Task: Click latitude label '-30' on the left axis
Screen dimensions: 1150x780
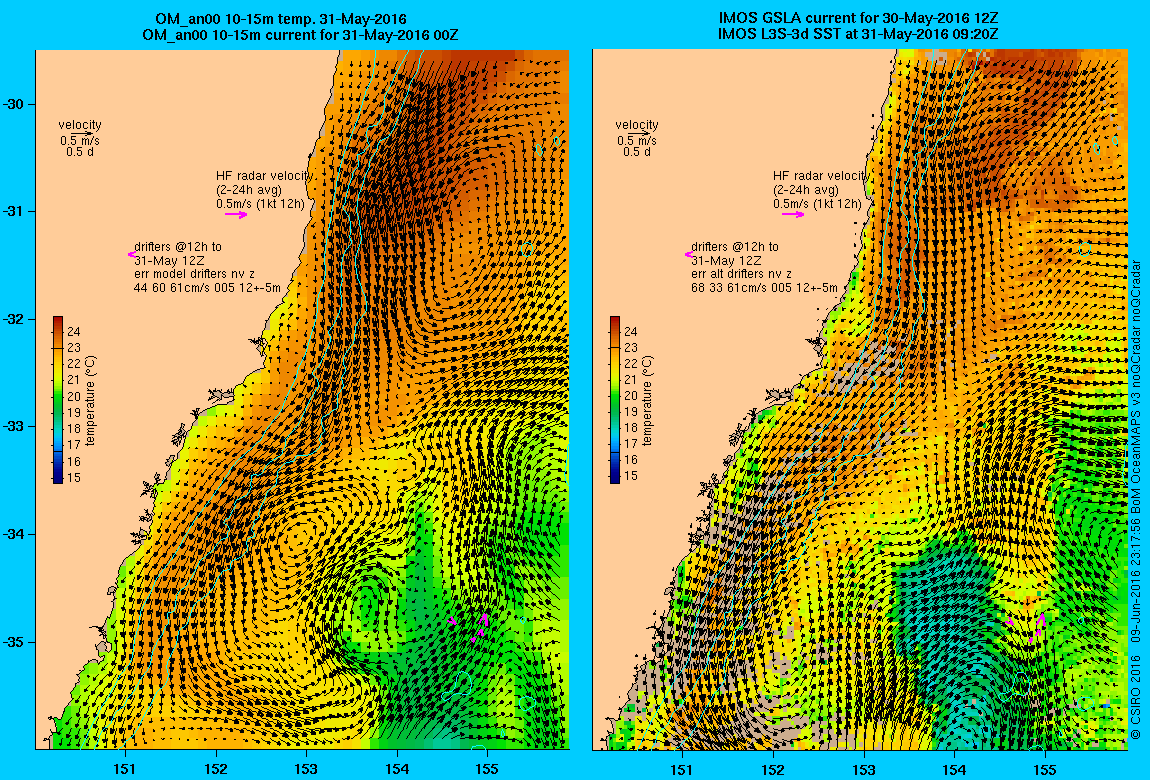Action: pos(14,104)
